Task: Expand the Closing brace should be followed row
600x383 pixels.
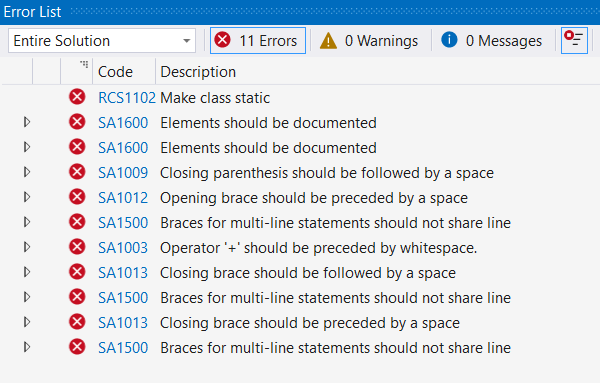Action: (x=27, y=272)
